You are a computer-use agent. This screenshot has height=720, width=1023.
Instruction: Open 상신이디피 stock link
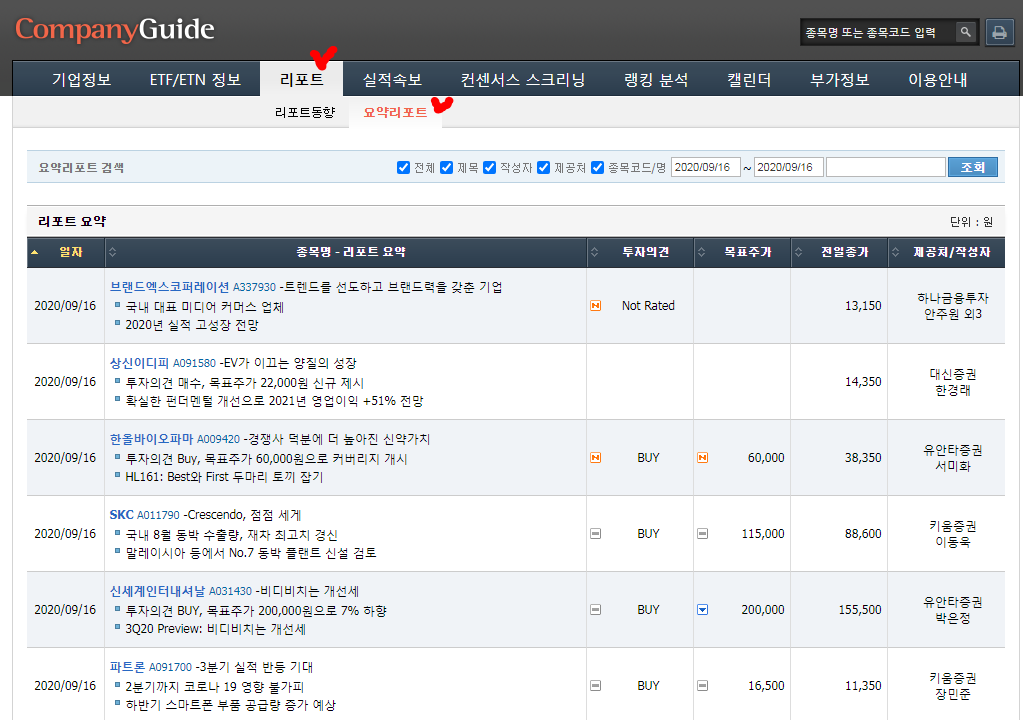(x=139, y=363)
